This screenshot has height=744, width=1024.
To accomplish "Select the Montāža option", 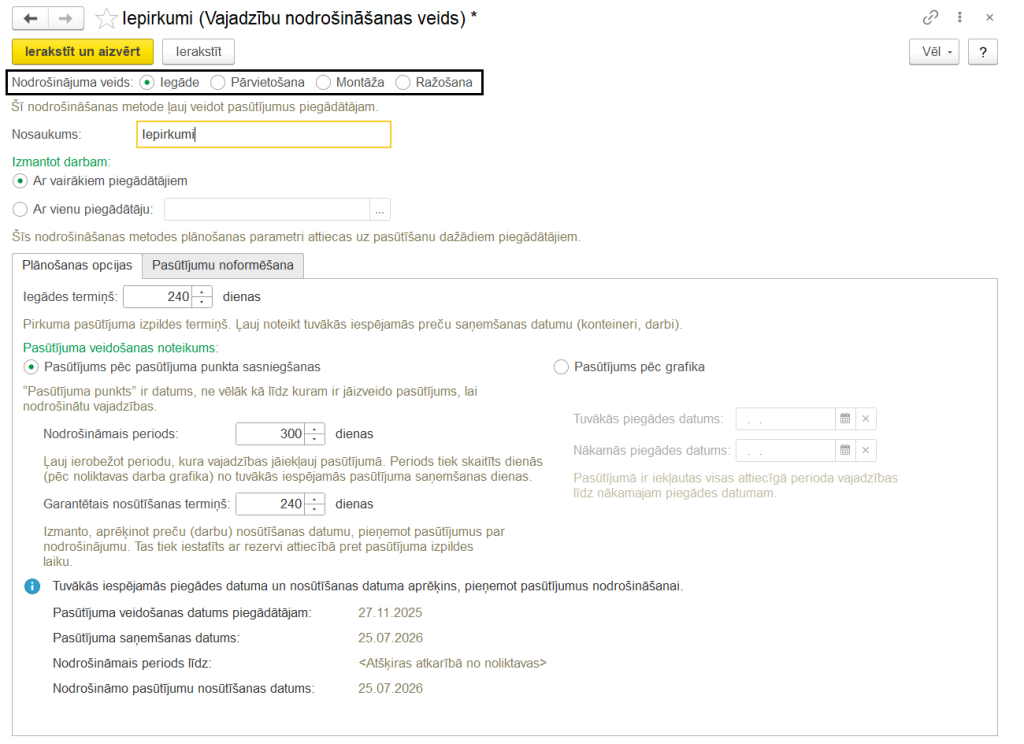I will click(x=322, y=83).
